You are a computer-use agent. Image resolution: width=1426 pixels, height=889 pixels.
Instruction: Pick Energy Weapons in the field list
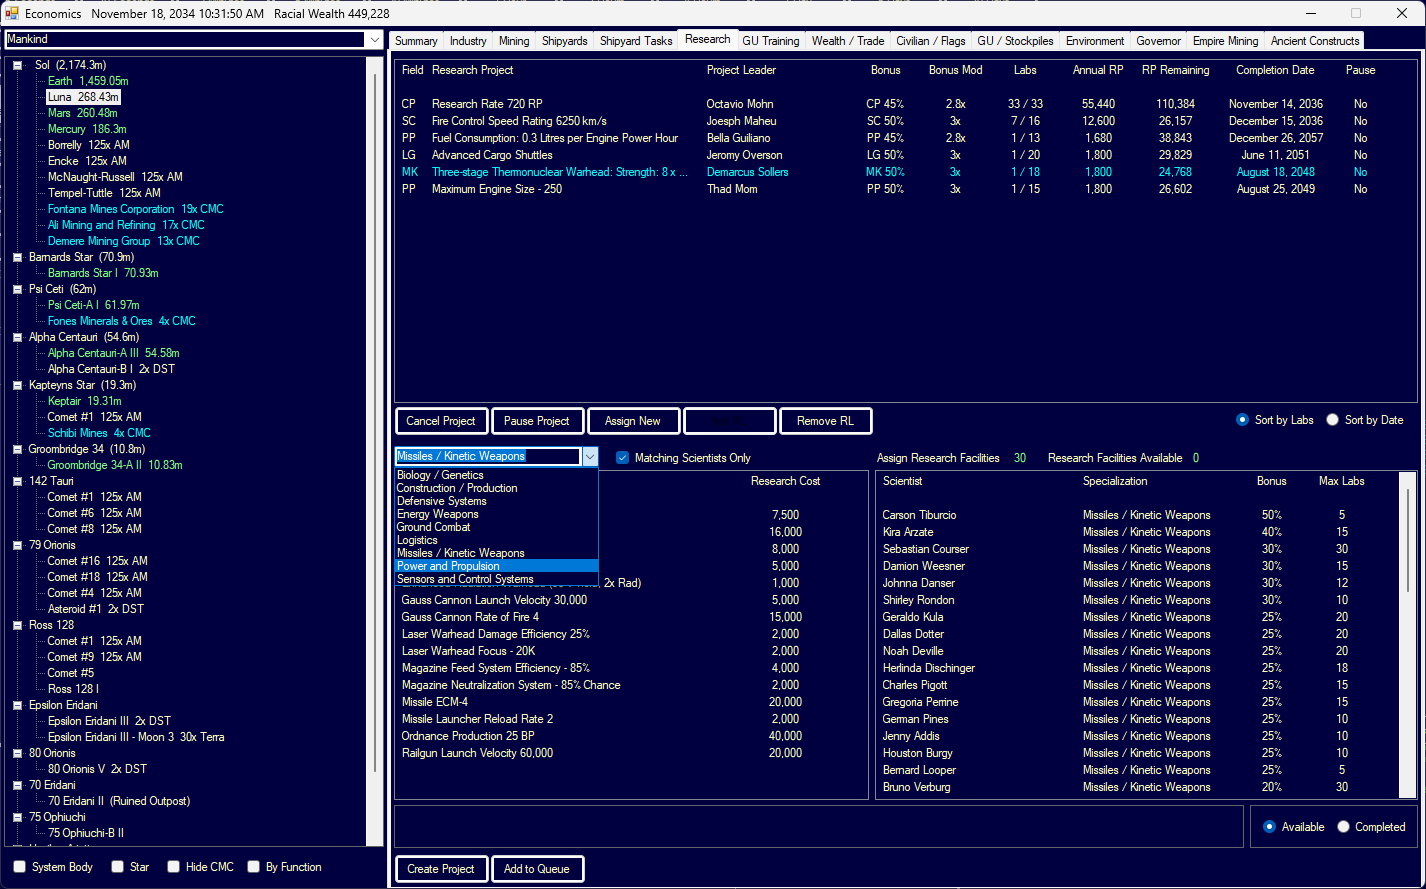437,514
